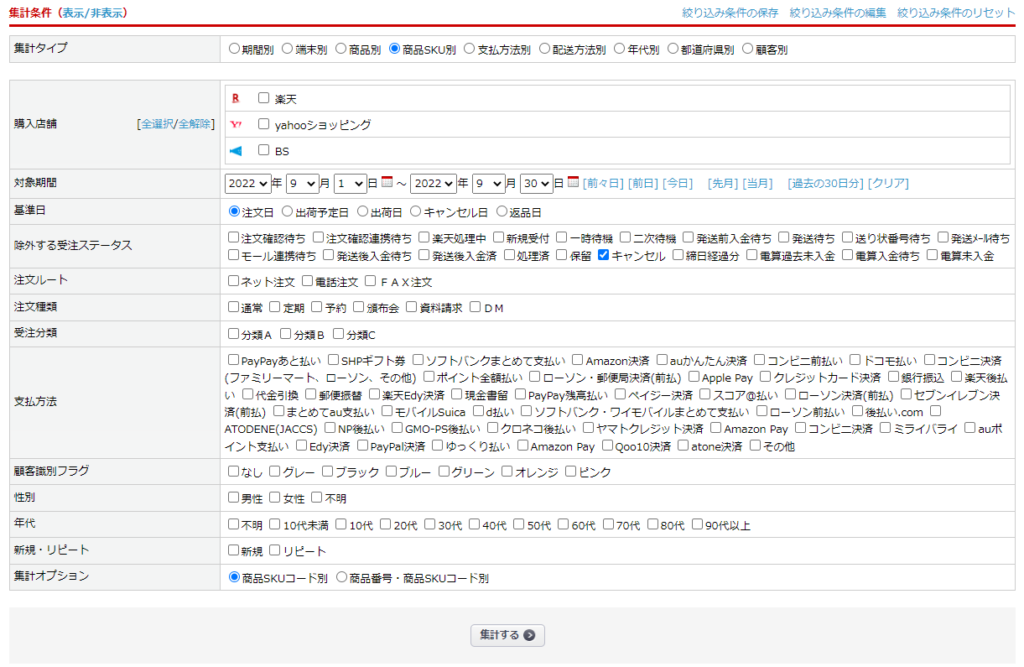This screenshot has width=1024, height=667.
Task: Open the end date calendar picker icon
Action: pyautogui.click(x=573, y=182)
